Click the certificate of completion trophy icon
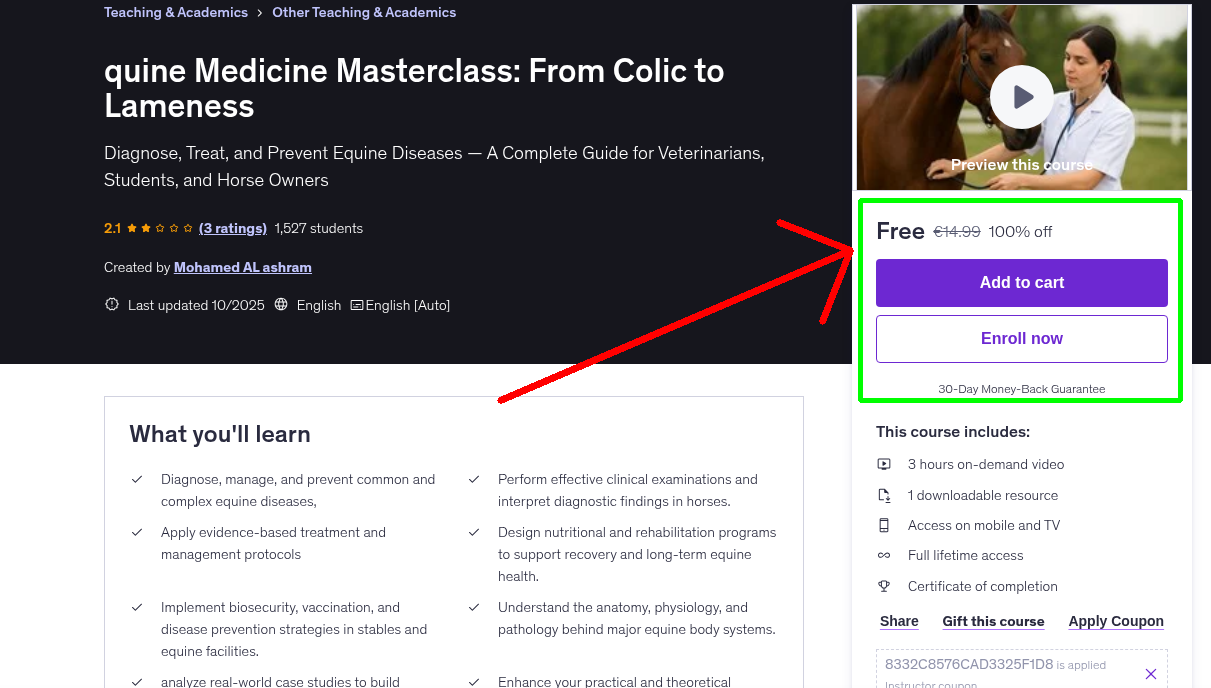The image size is (1211, 688). (x=884, y=586)
